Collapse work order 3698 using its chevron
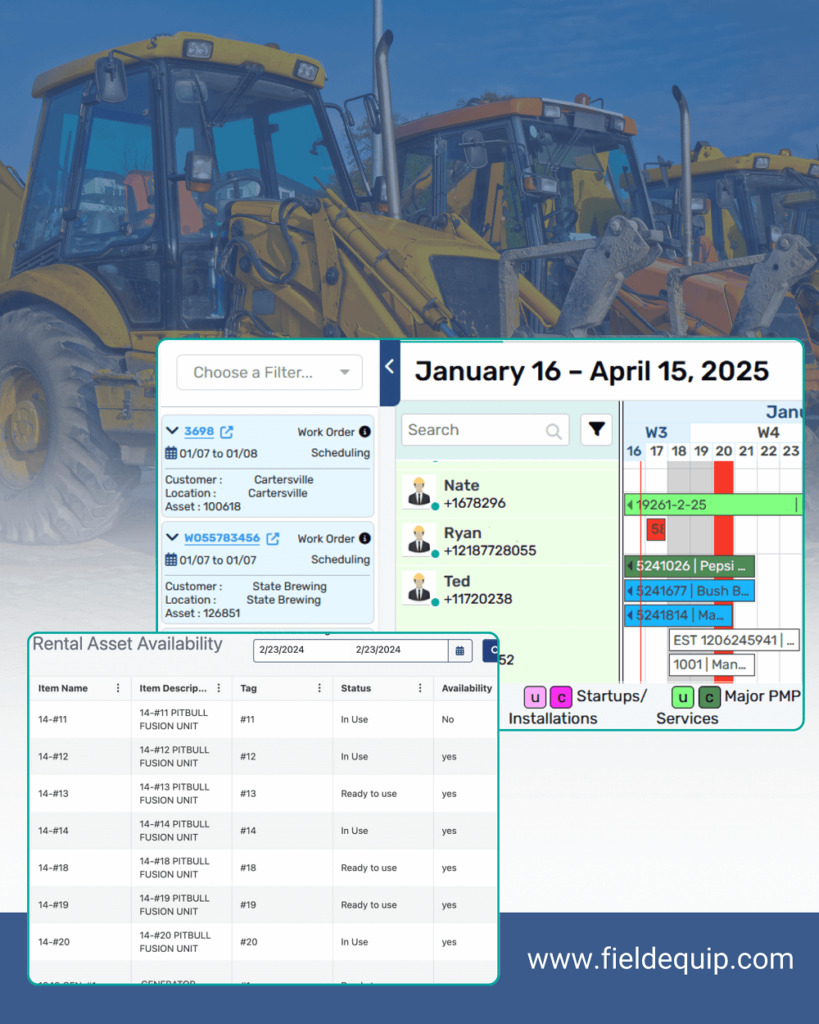This screenshot has height=1024, width=819. [171, 431]
